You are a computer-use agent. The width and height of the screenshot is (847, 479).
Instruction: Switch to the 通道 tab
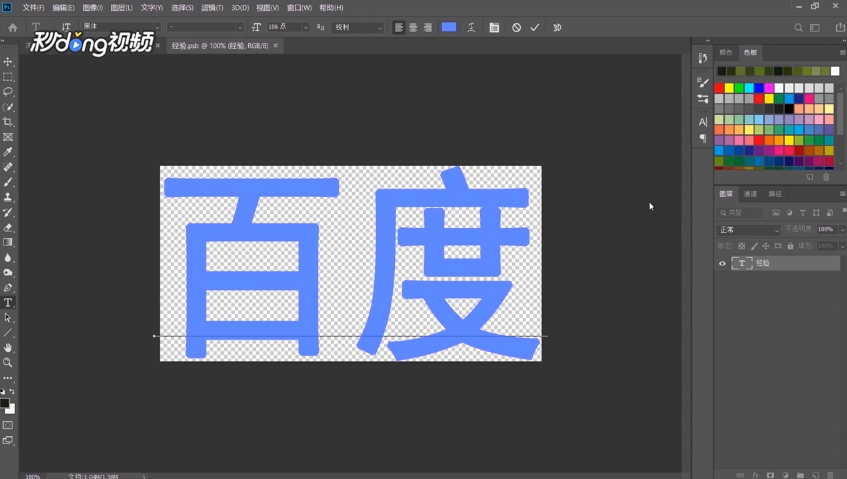point(750,194)
